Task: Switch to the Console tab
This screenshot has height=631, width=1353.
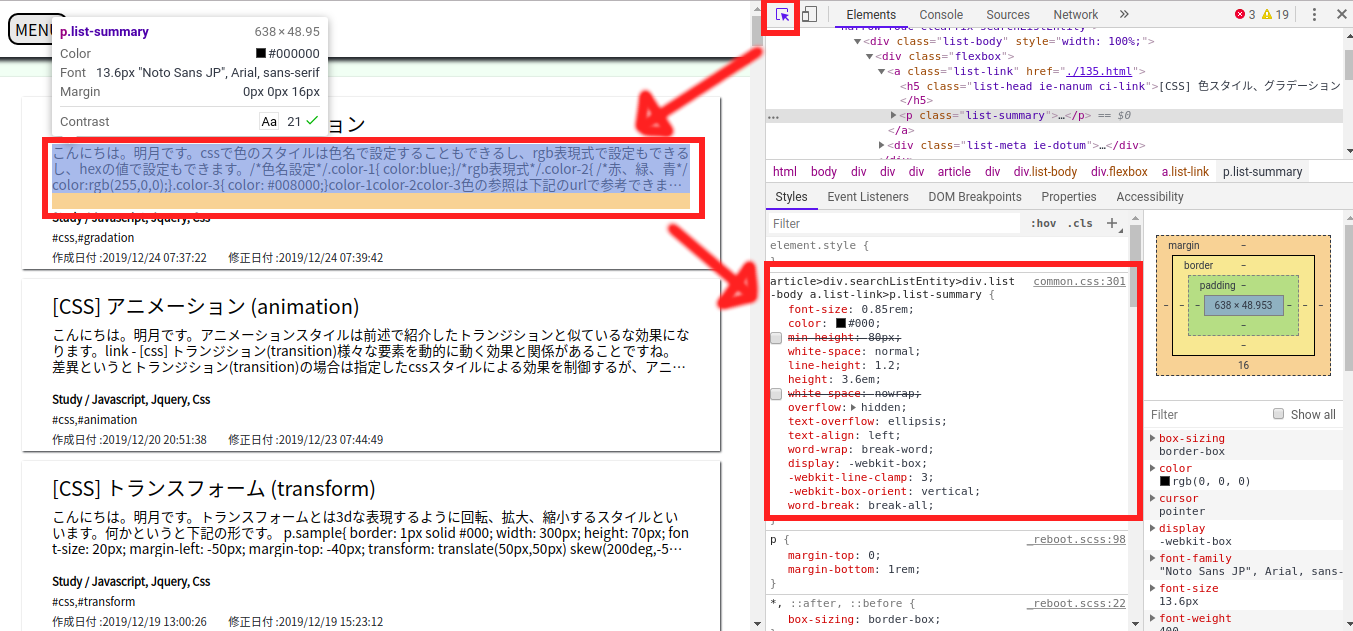Action: point(941,15)
